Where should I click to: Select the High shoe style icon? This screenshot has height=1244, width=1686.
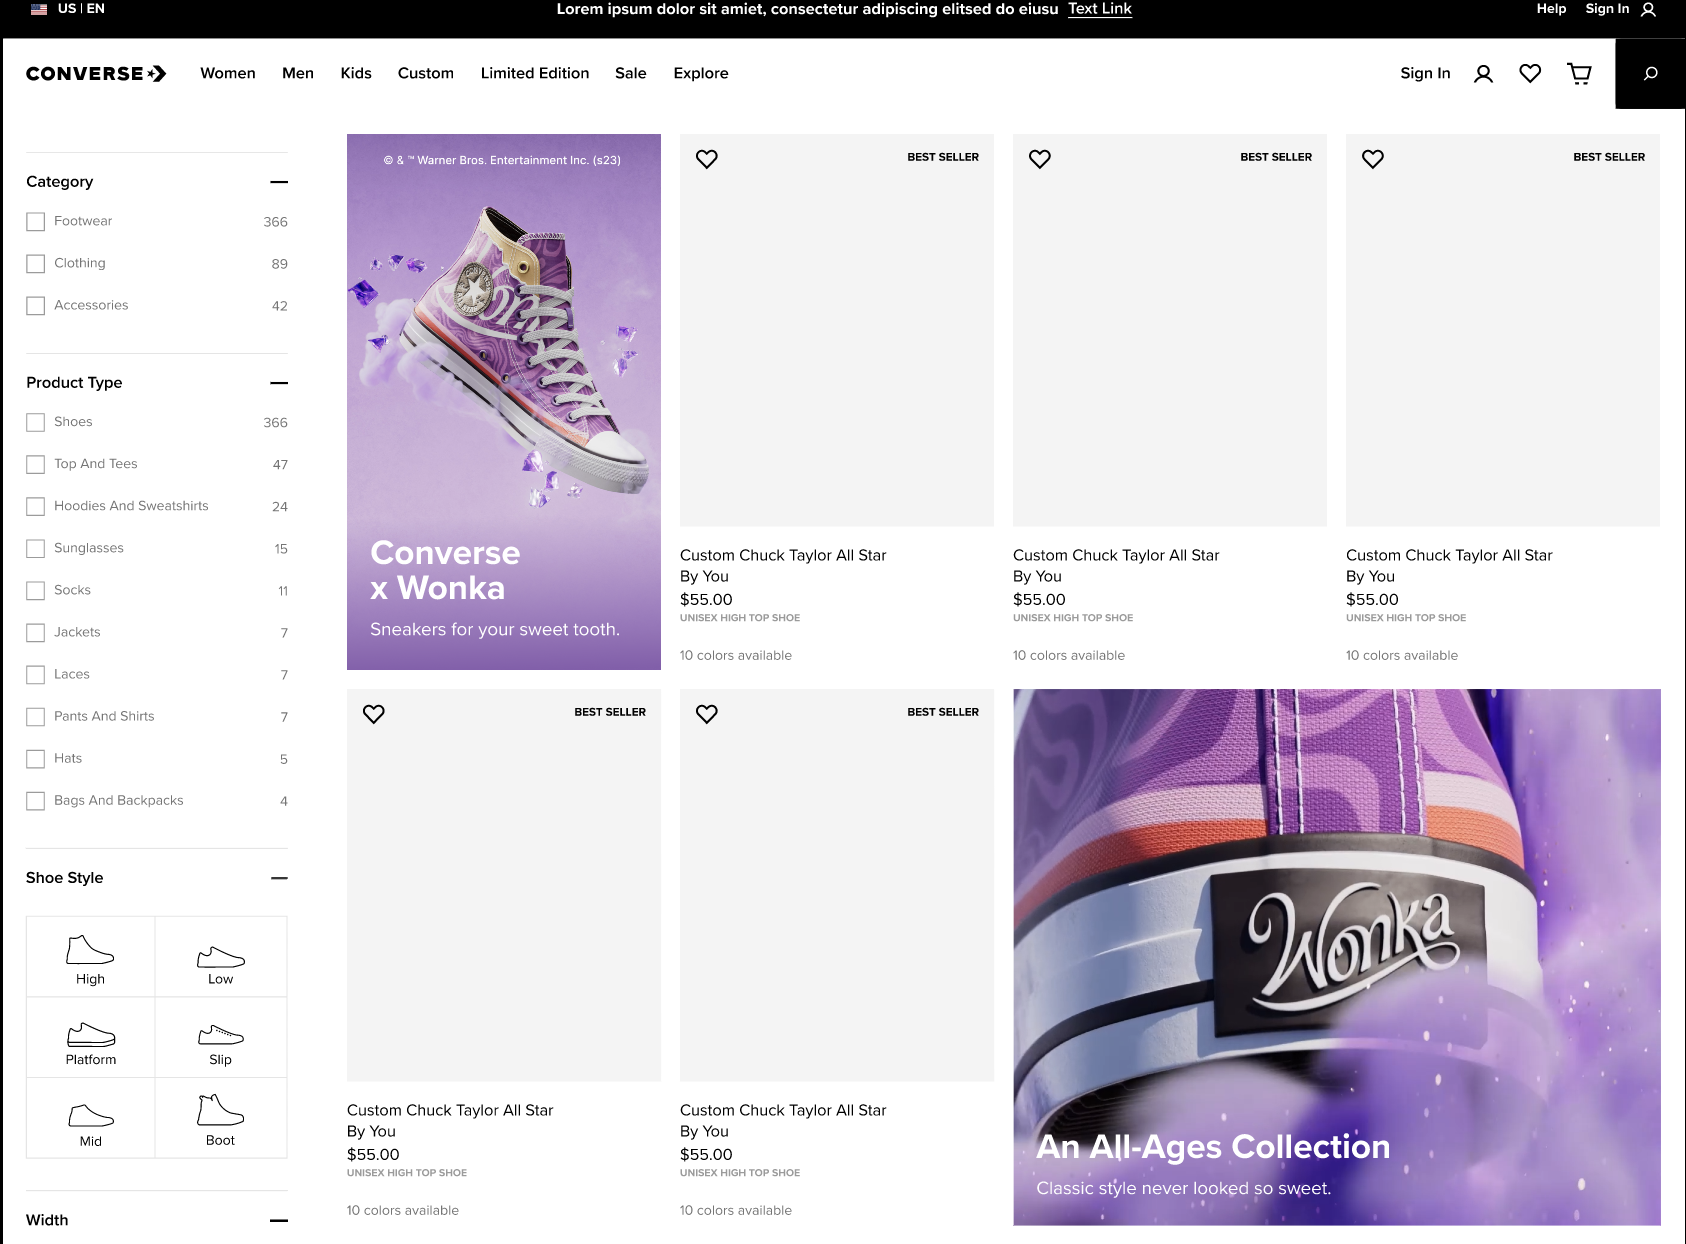90,957
